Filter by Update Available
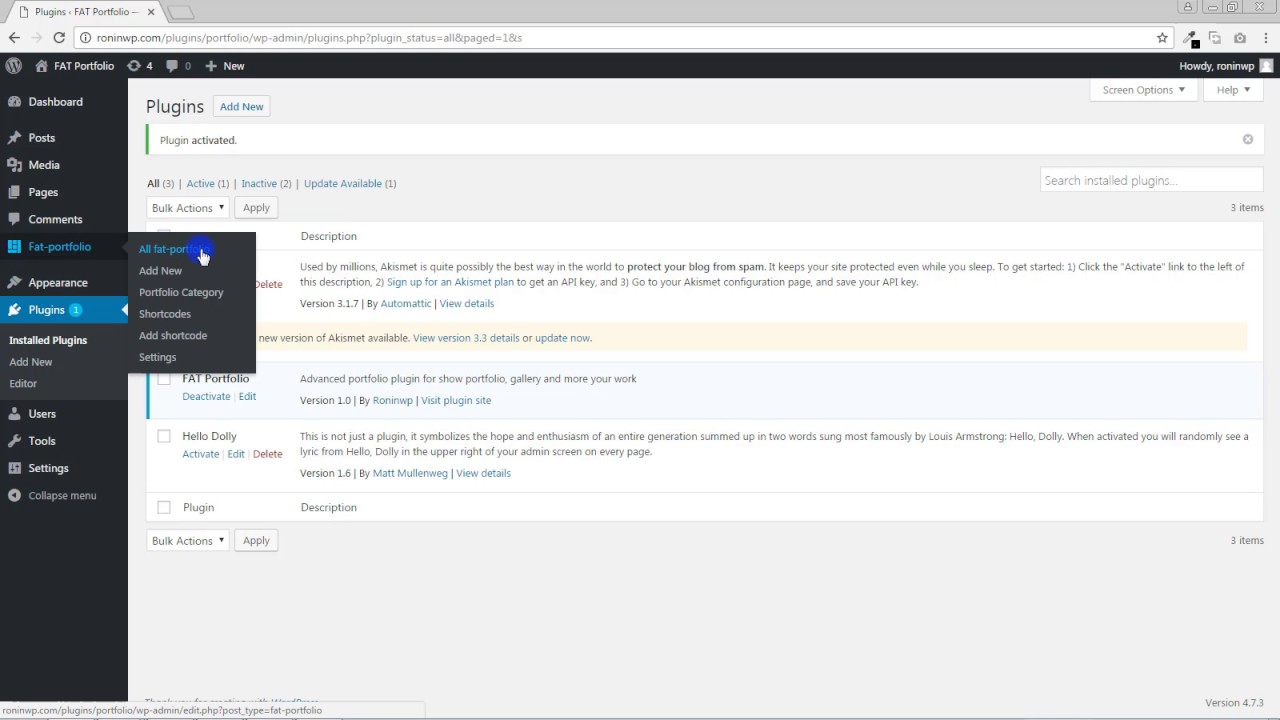This screenshot has height=720, width=1280. 343,184
